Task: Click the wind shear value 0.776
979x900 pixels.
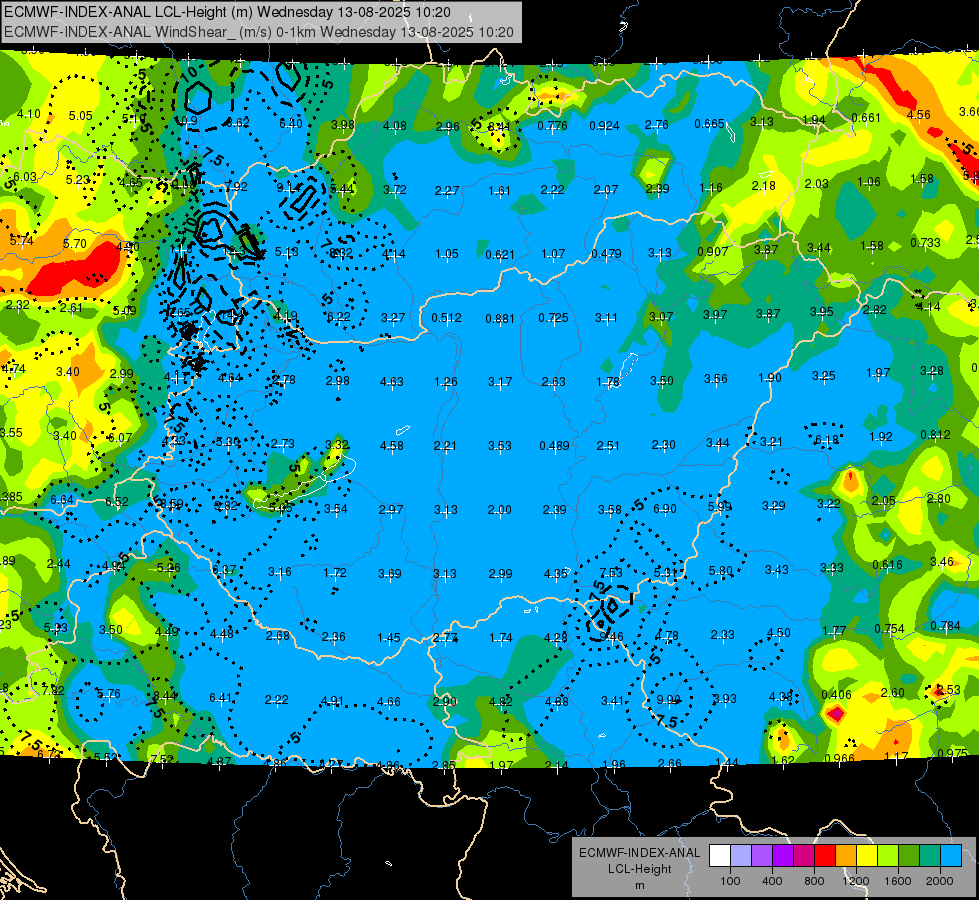Action: pos(553,126)
